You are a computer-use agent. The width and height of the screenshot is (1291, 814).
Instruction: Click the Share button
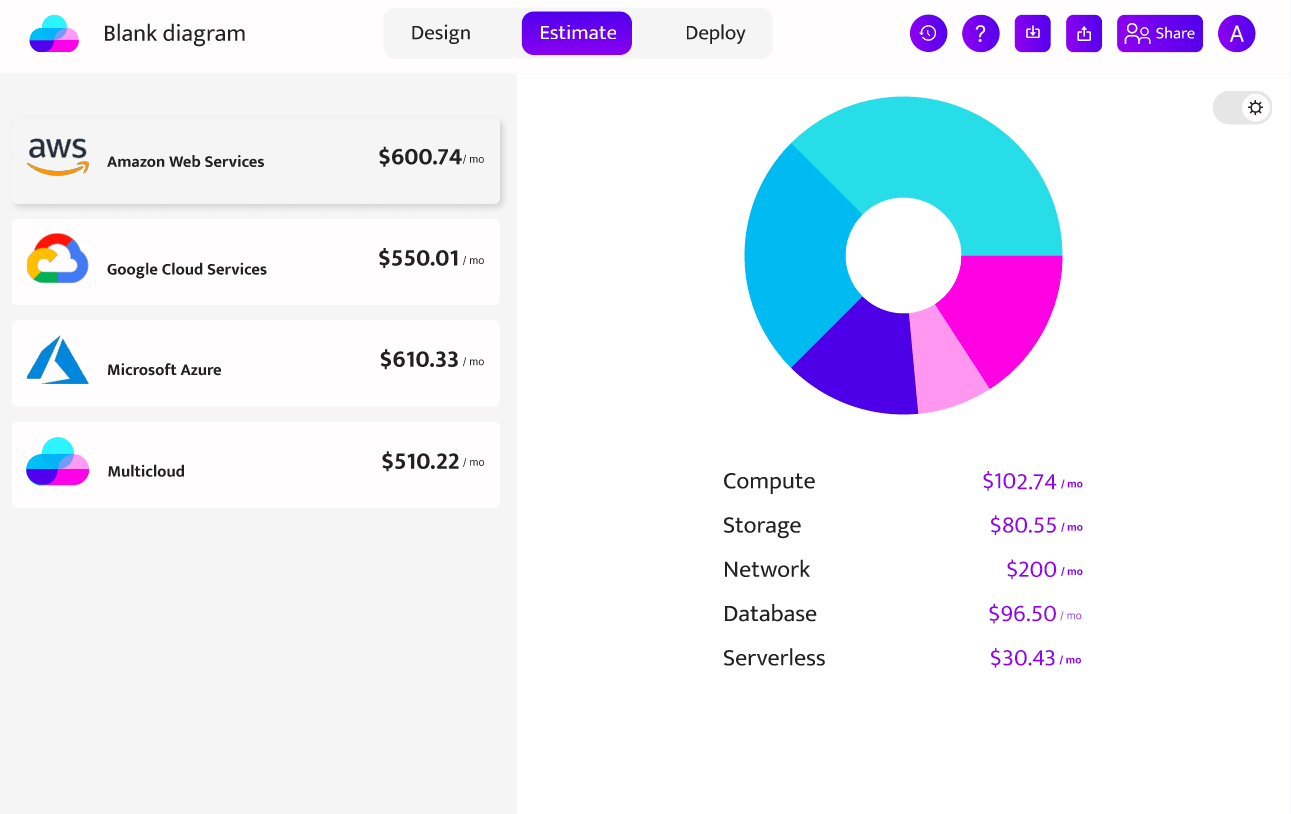(x=1159, y=33)
